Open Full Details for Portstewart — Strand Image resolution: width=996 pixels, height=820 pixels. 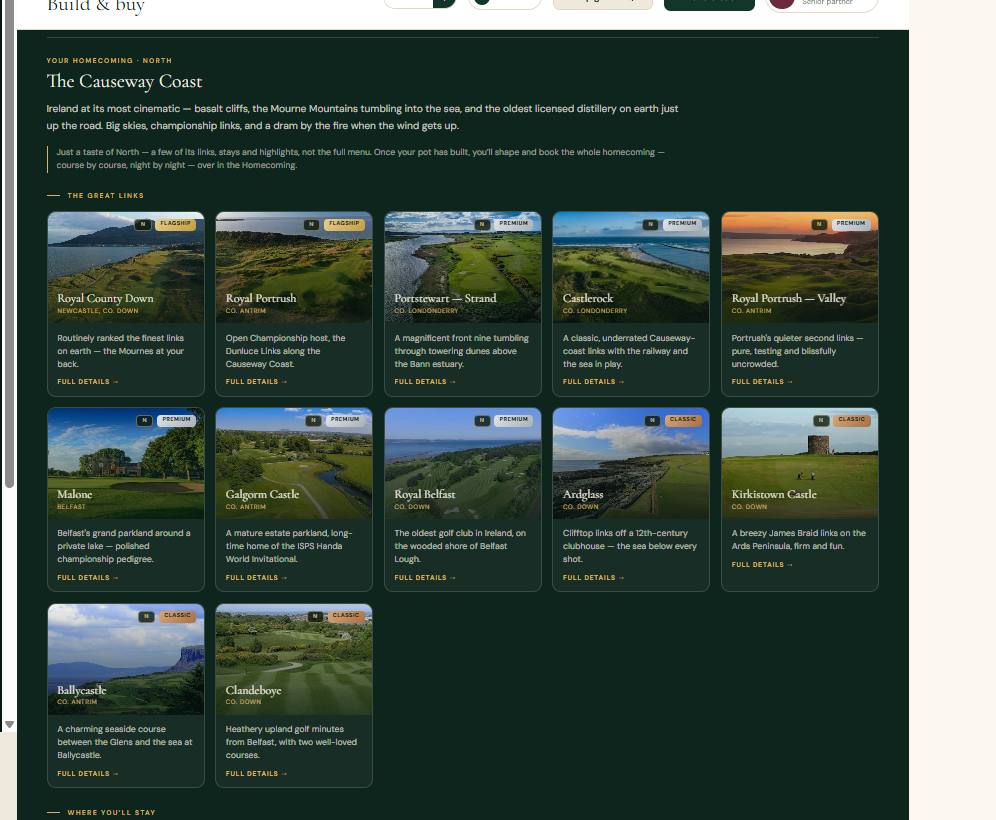[425, 382]
